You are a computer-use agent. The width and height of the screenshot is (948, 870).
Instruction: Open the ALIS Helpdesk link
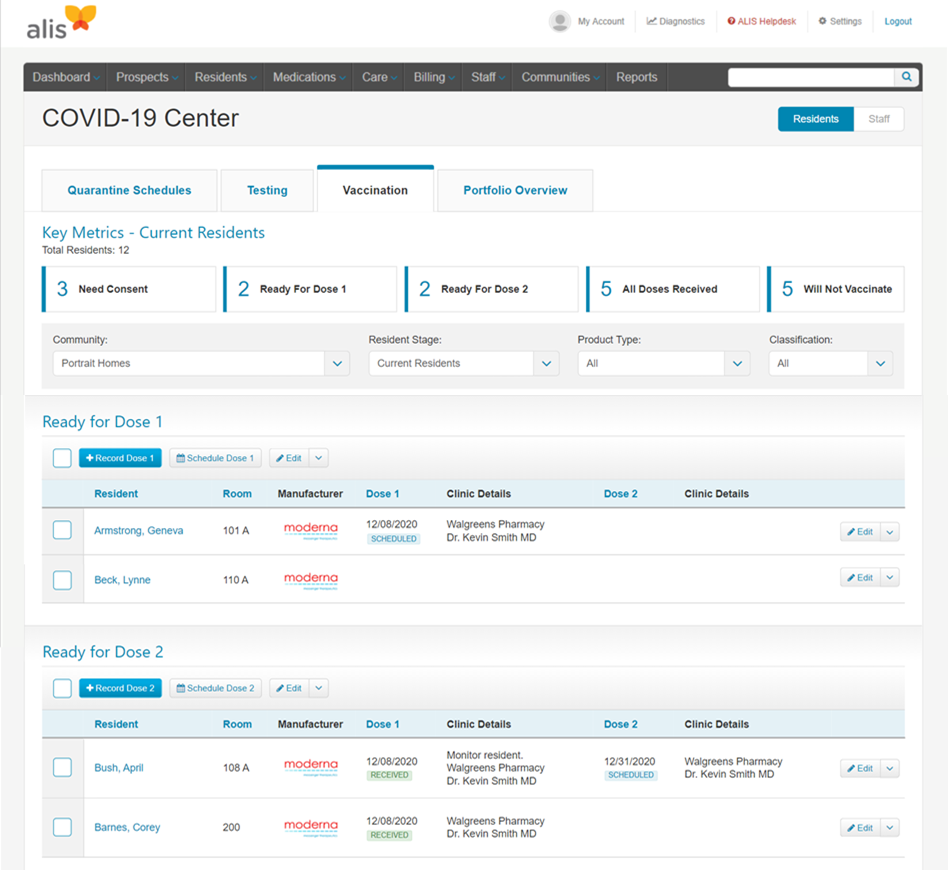click(x=762, y=21)
